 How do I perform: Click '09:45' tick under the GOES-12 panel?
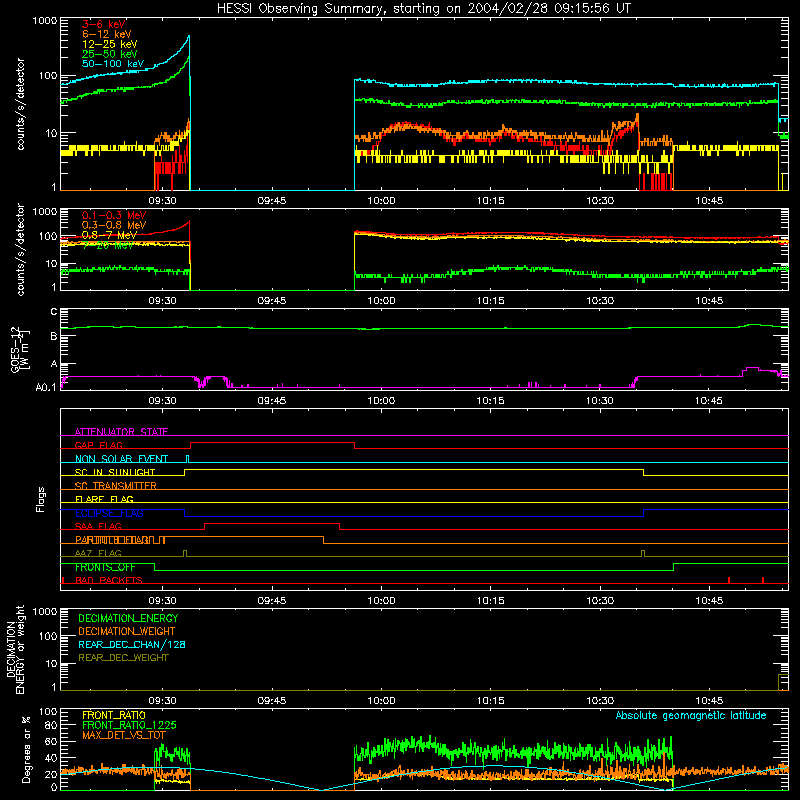[271, 401]
